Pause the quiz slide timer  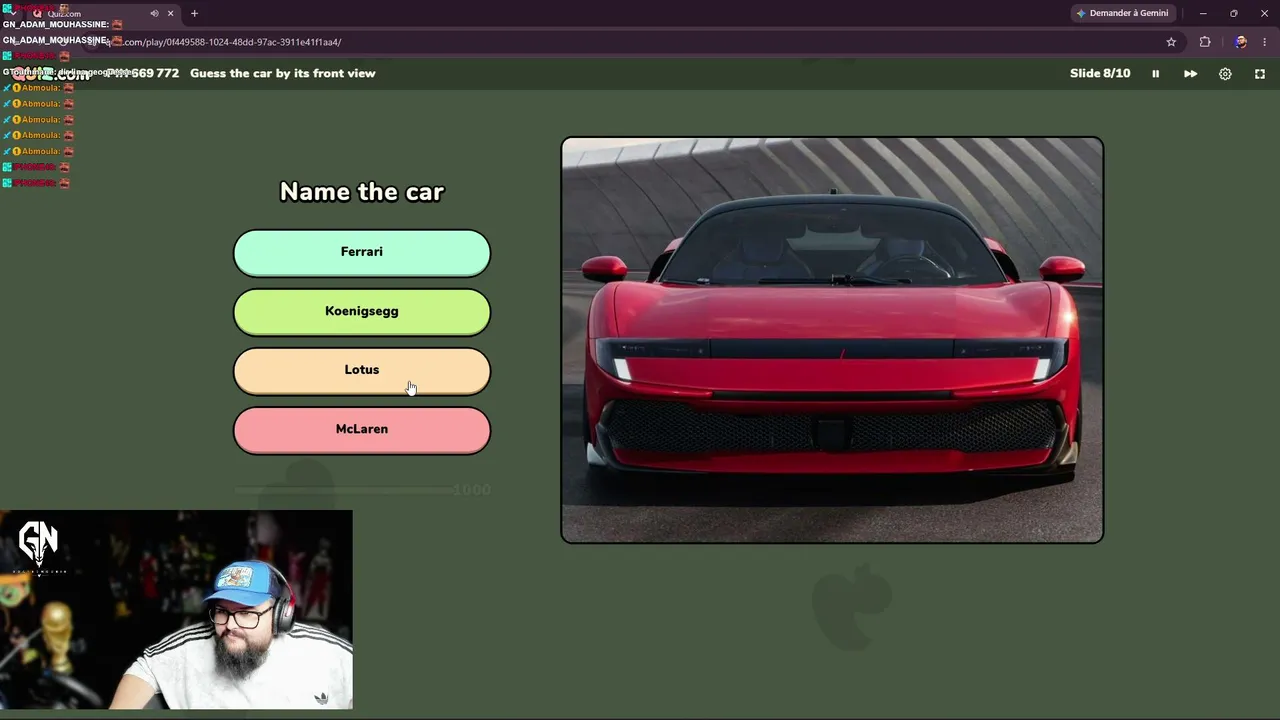(1155, 73)
